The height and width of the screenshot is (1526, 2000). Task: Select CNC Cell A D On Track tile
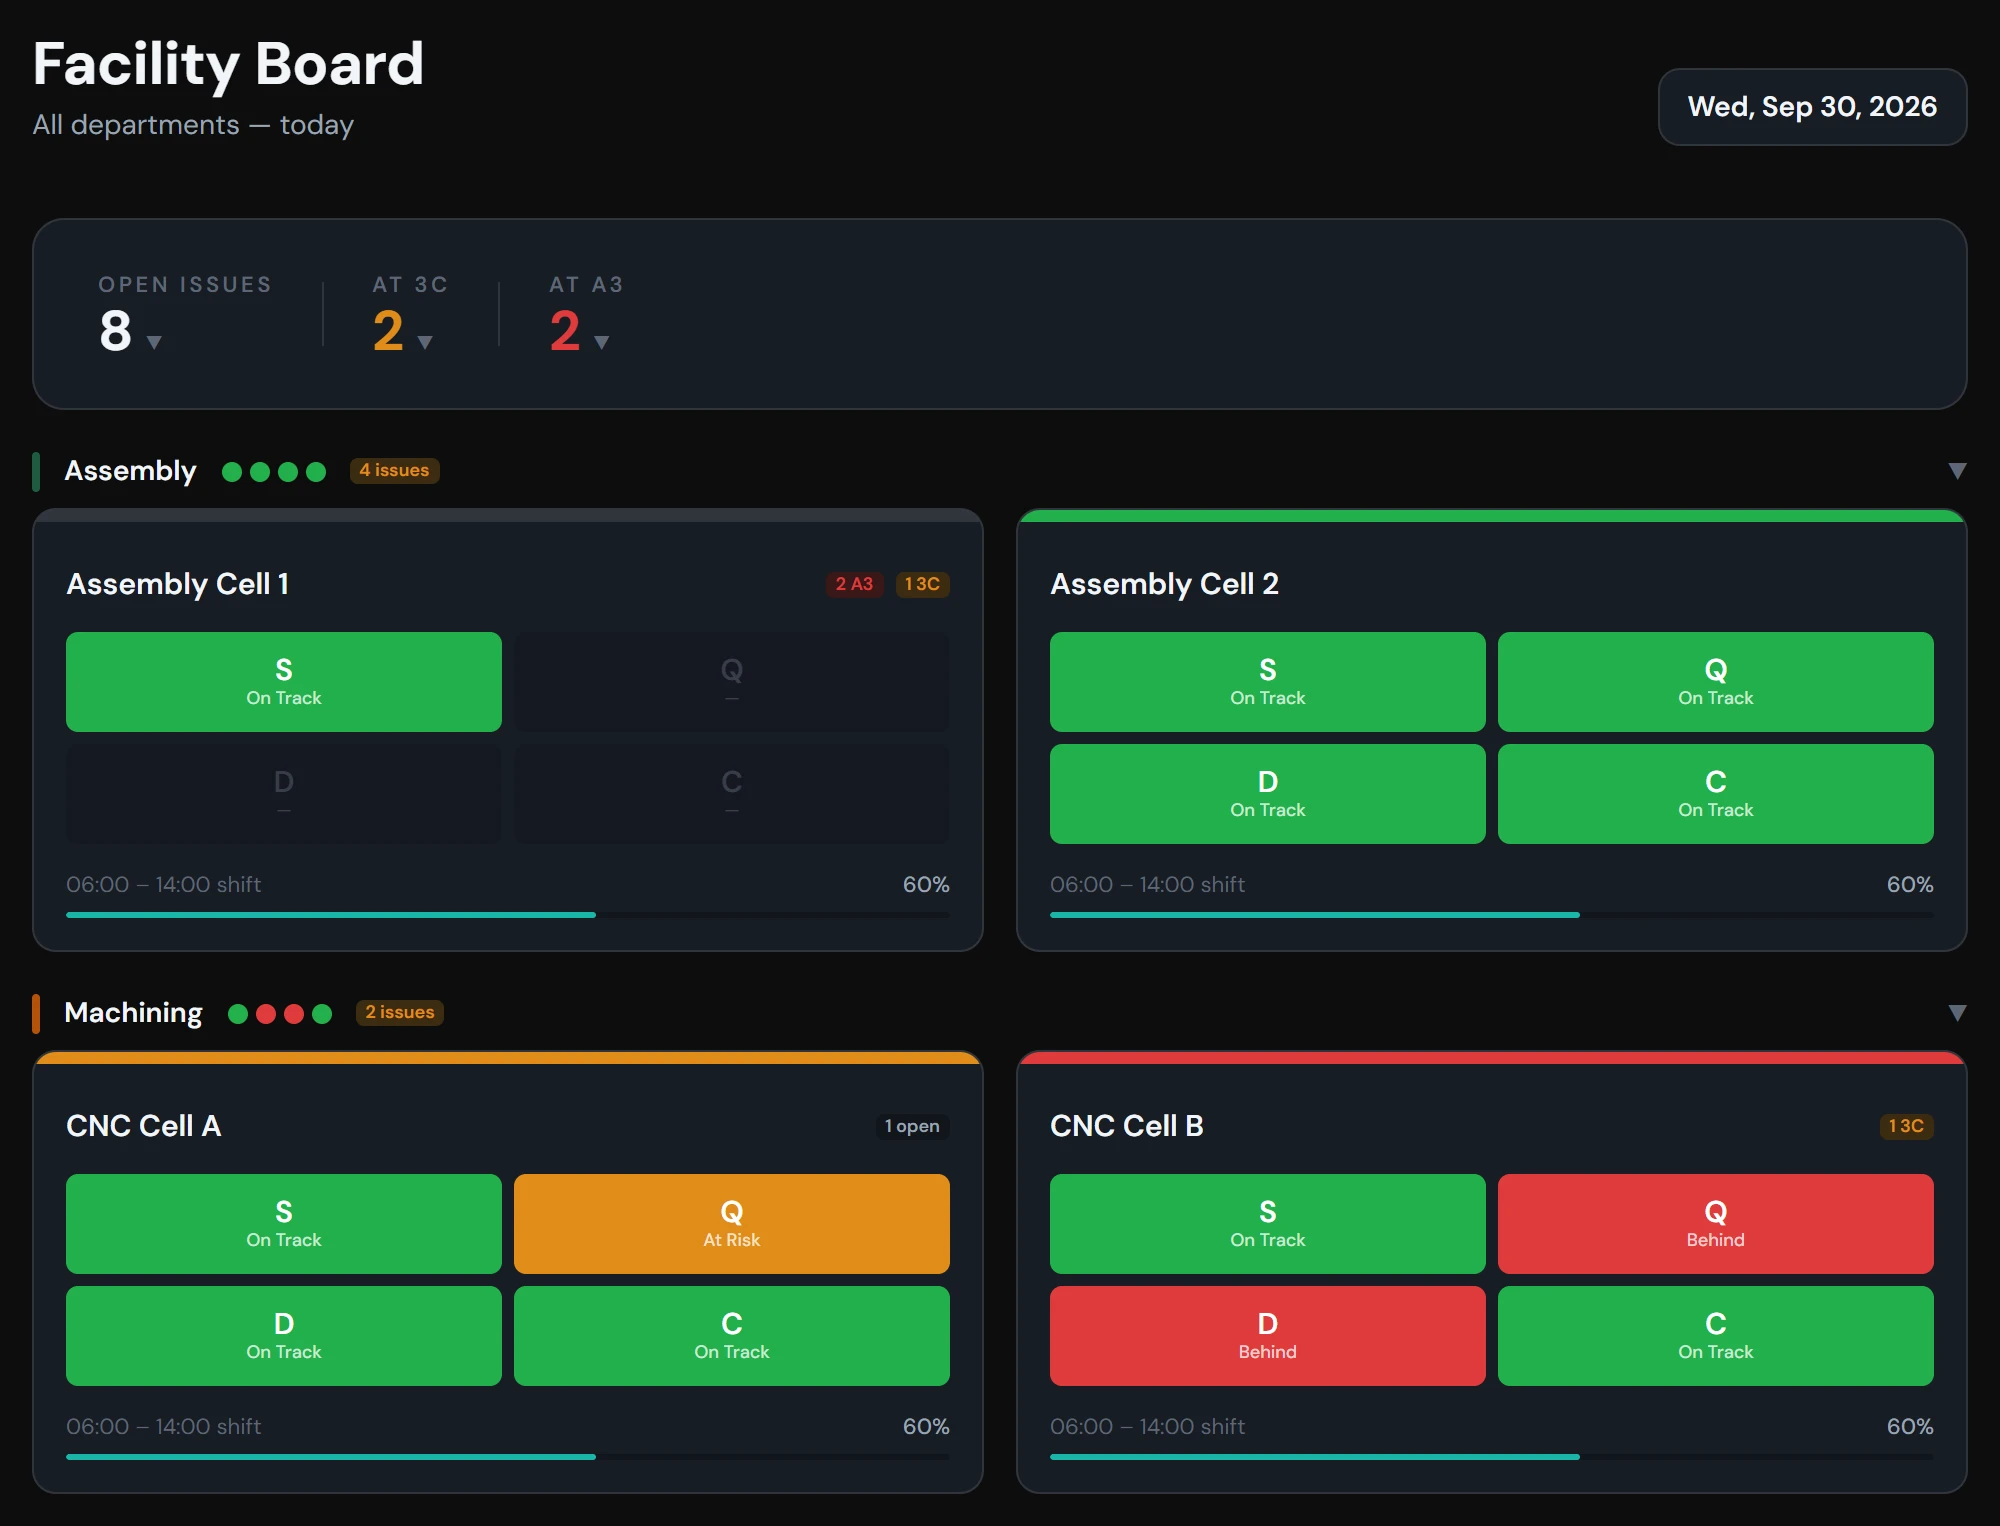coord(284,1336)
